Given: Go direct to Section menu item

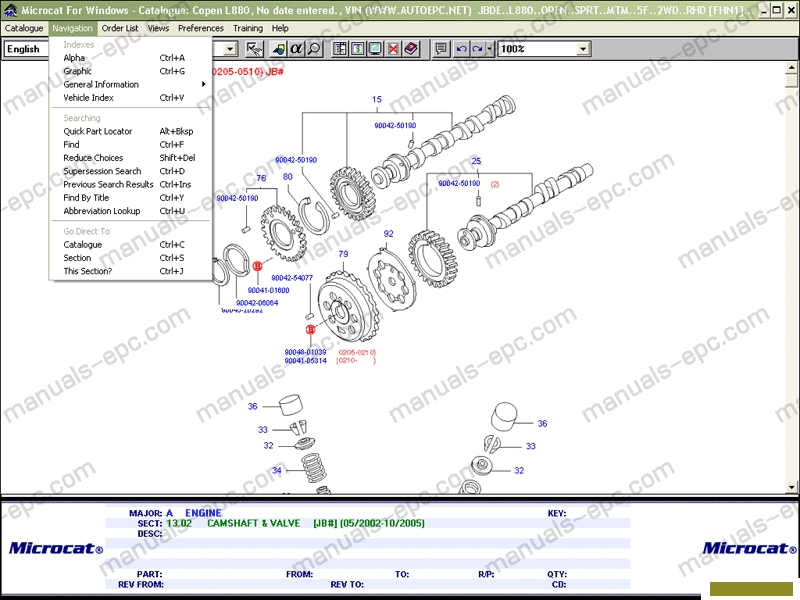Looking at the screenshot, I should pyautogui.click(x=131, y=258).
